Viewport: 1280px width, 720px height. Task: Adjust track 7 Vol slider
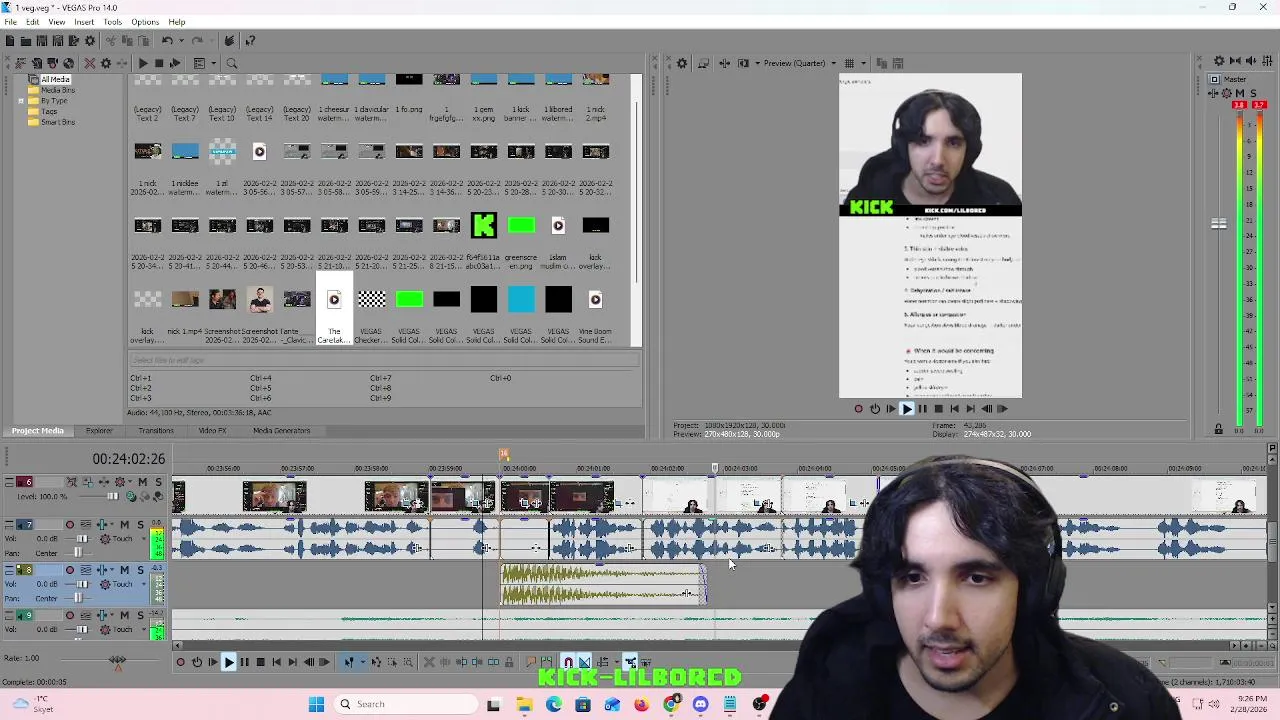(82, 538)
